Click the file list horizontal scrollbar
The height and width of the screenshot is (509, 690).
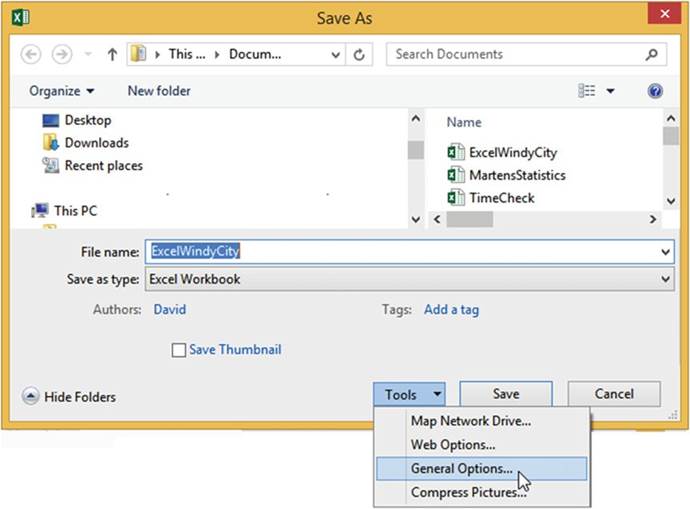coord(540,219)
